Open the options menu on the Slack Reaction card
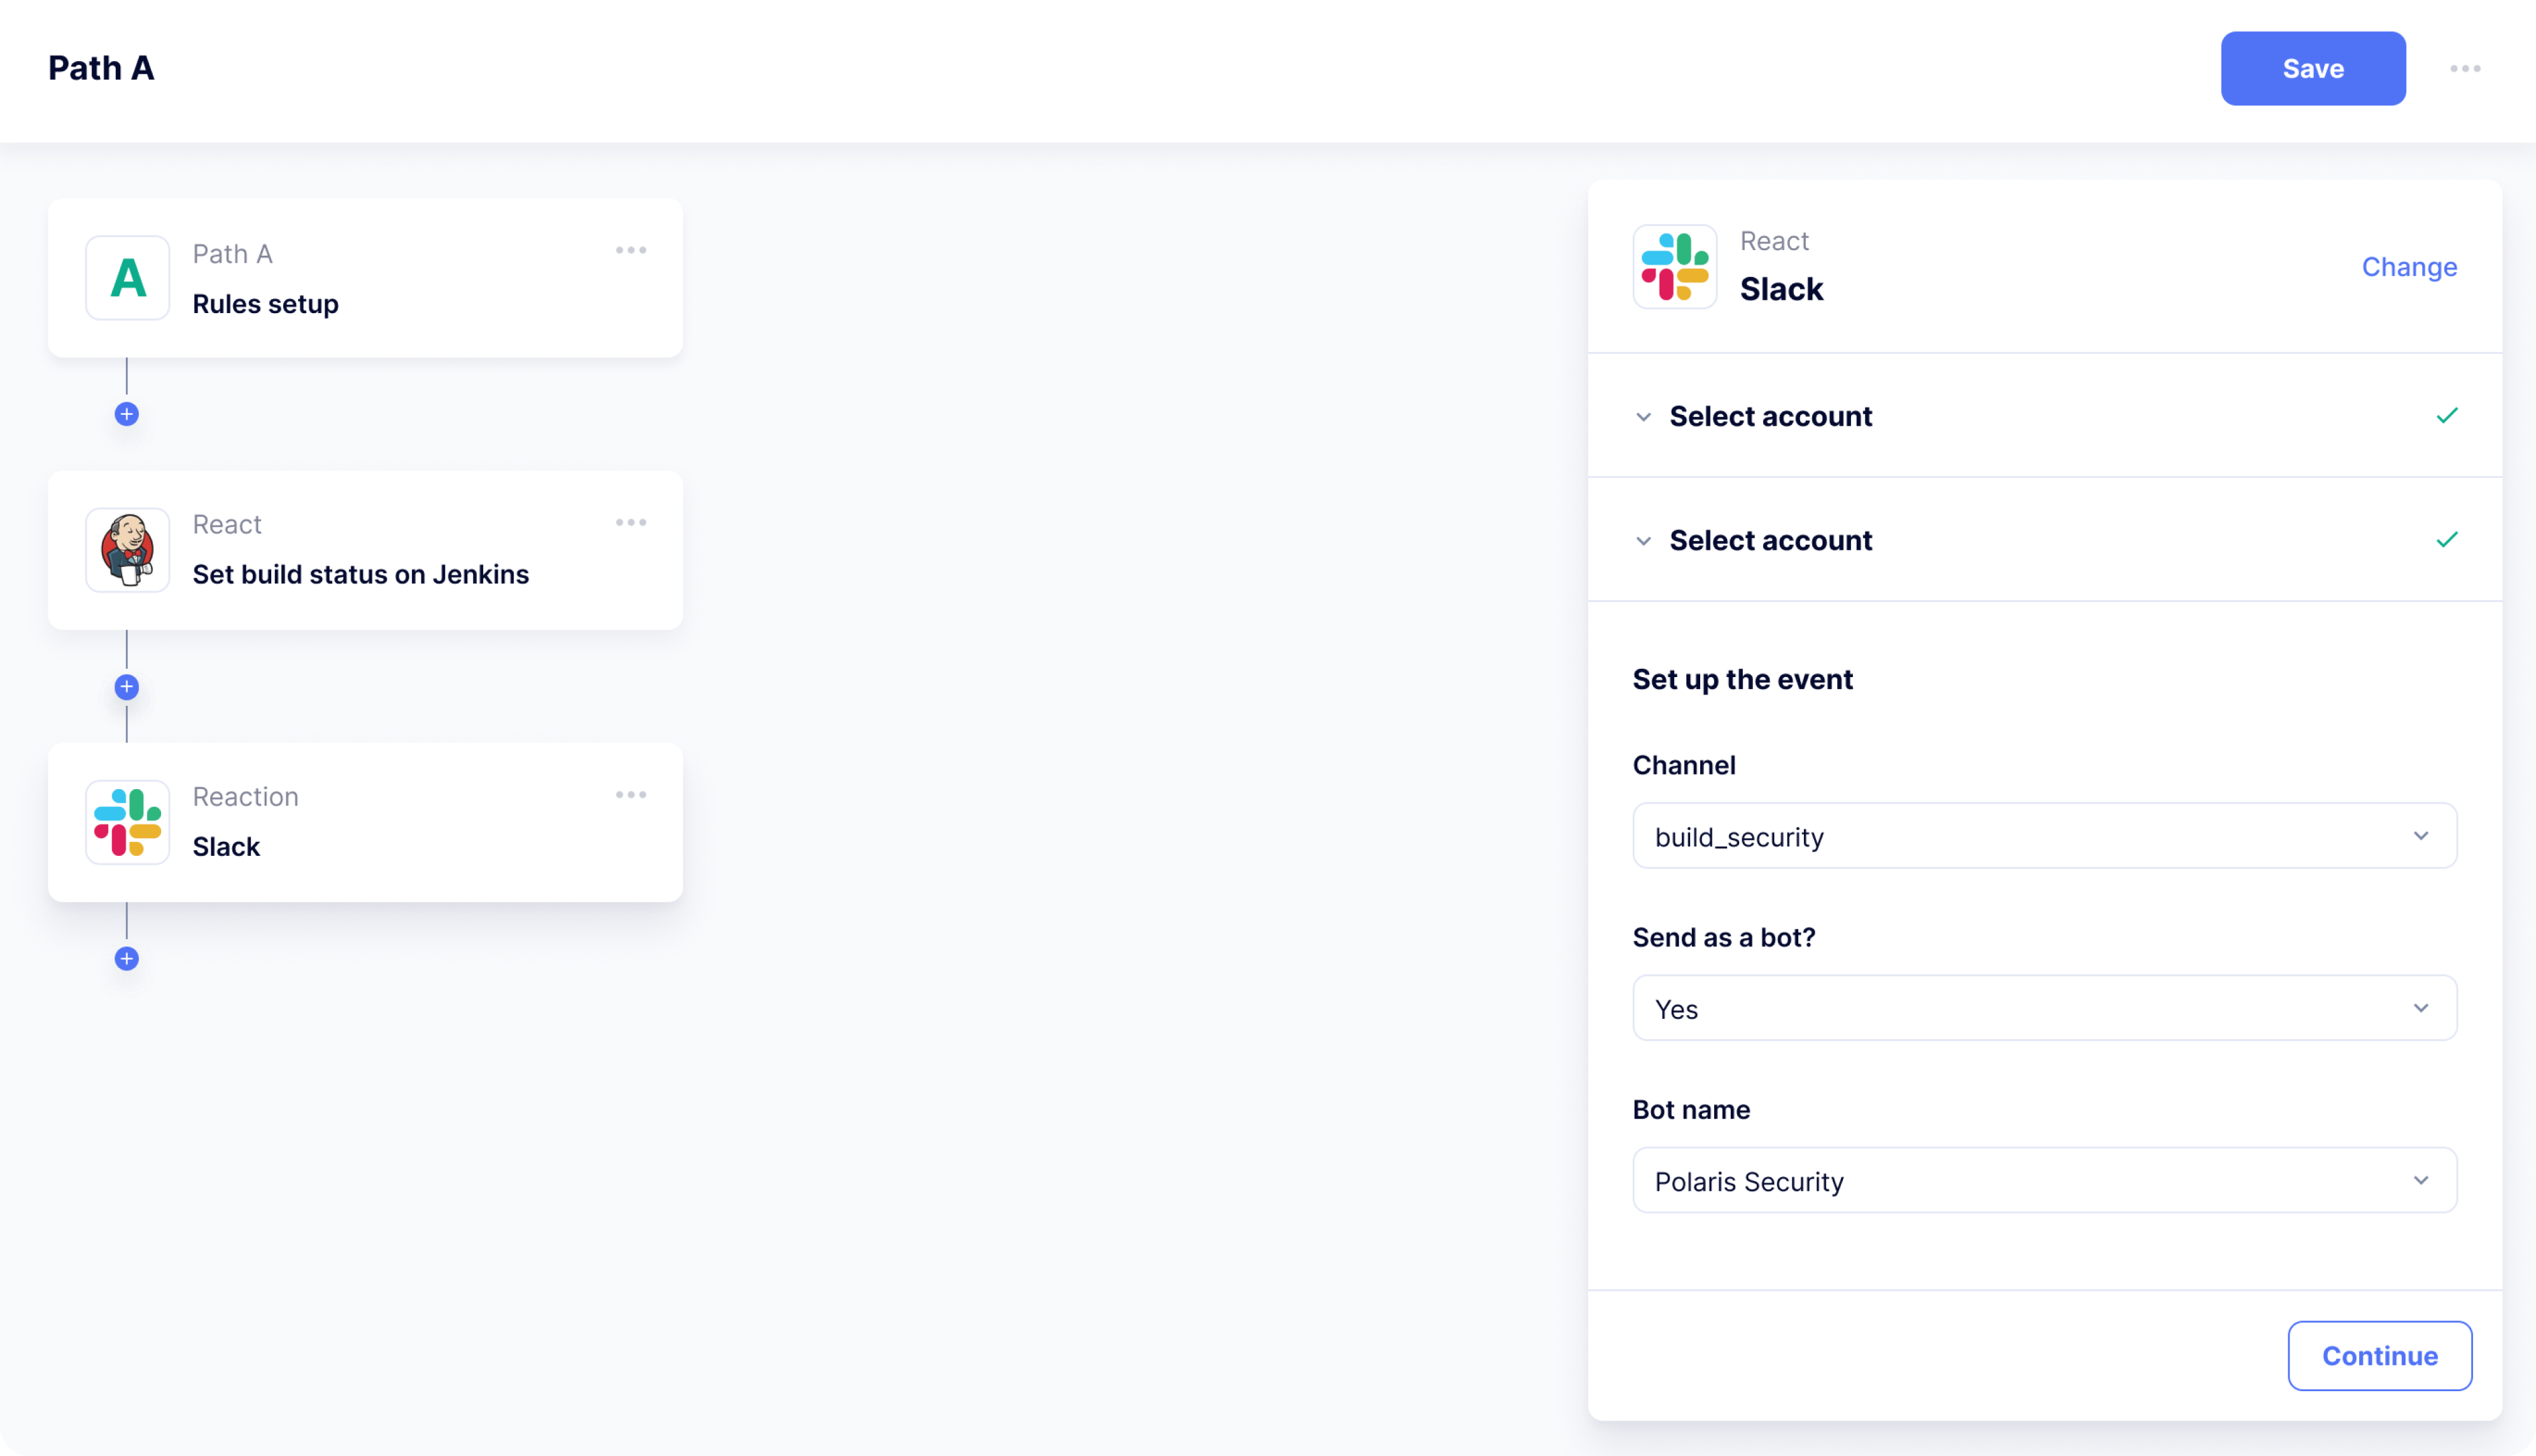2536x1456 pixels. coord(631,794)
